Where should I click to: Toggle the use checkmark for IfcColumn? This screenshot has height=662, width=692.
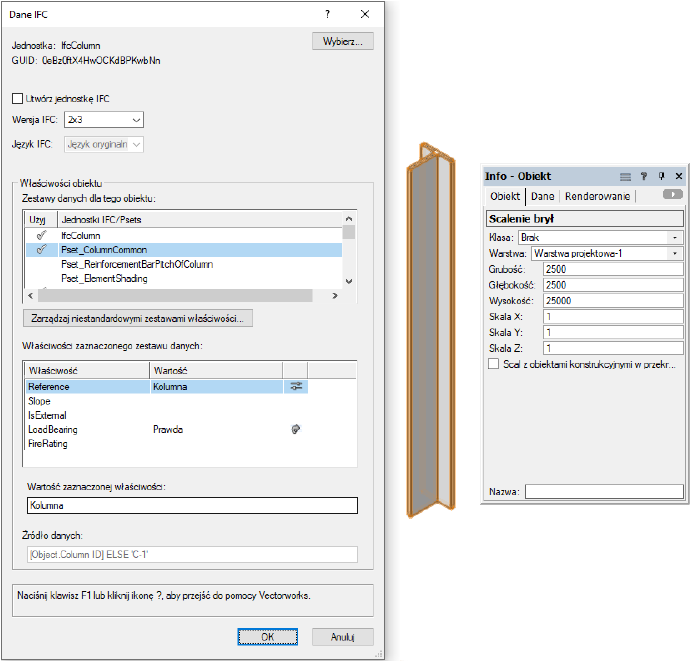(x=41, y=235)
